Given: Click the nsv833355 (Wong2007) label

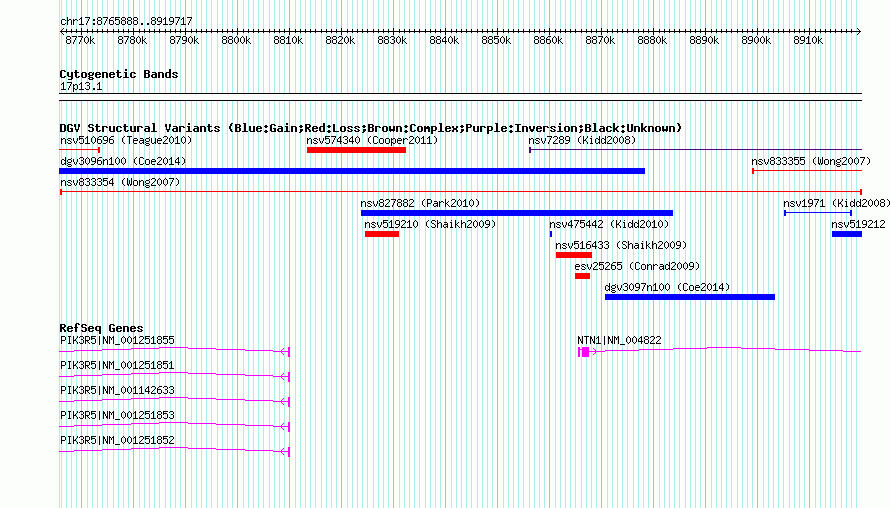Looking at the screenshot, I should 811,161.
